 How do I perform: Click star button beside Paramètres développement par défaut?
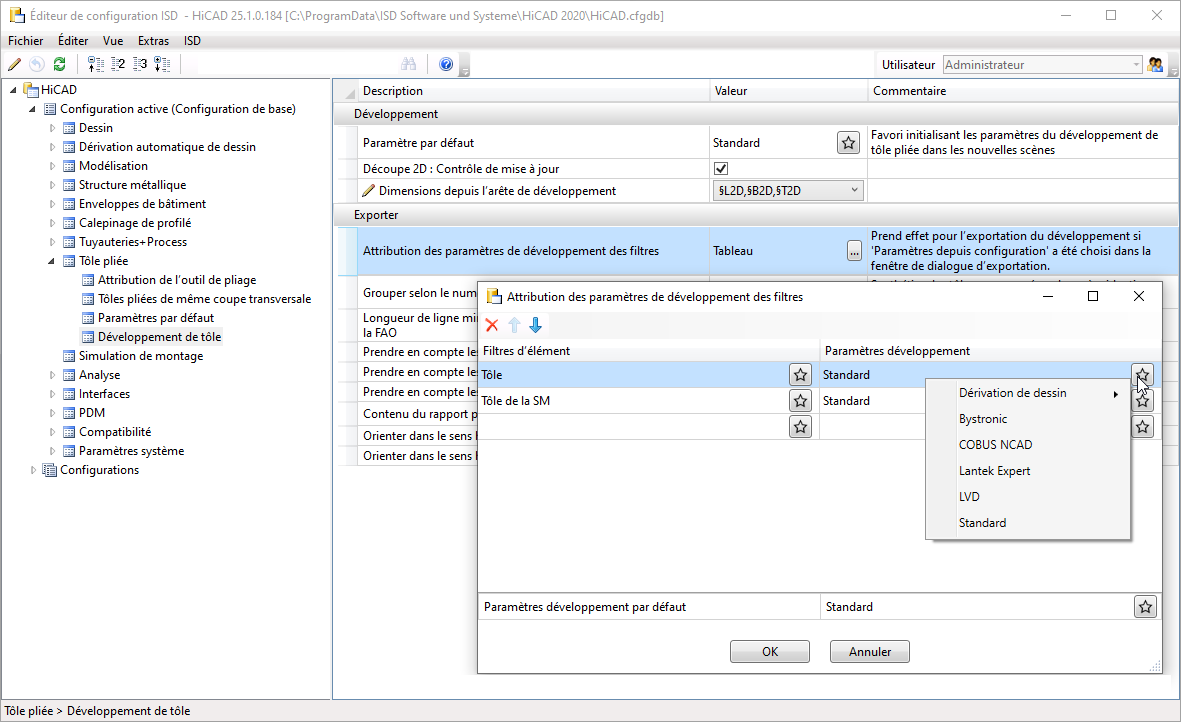(x=1145, y=607)
